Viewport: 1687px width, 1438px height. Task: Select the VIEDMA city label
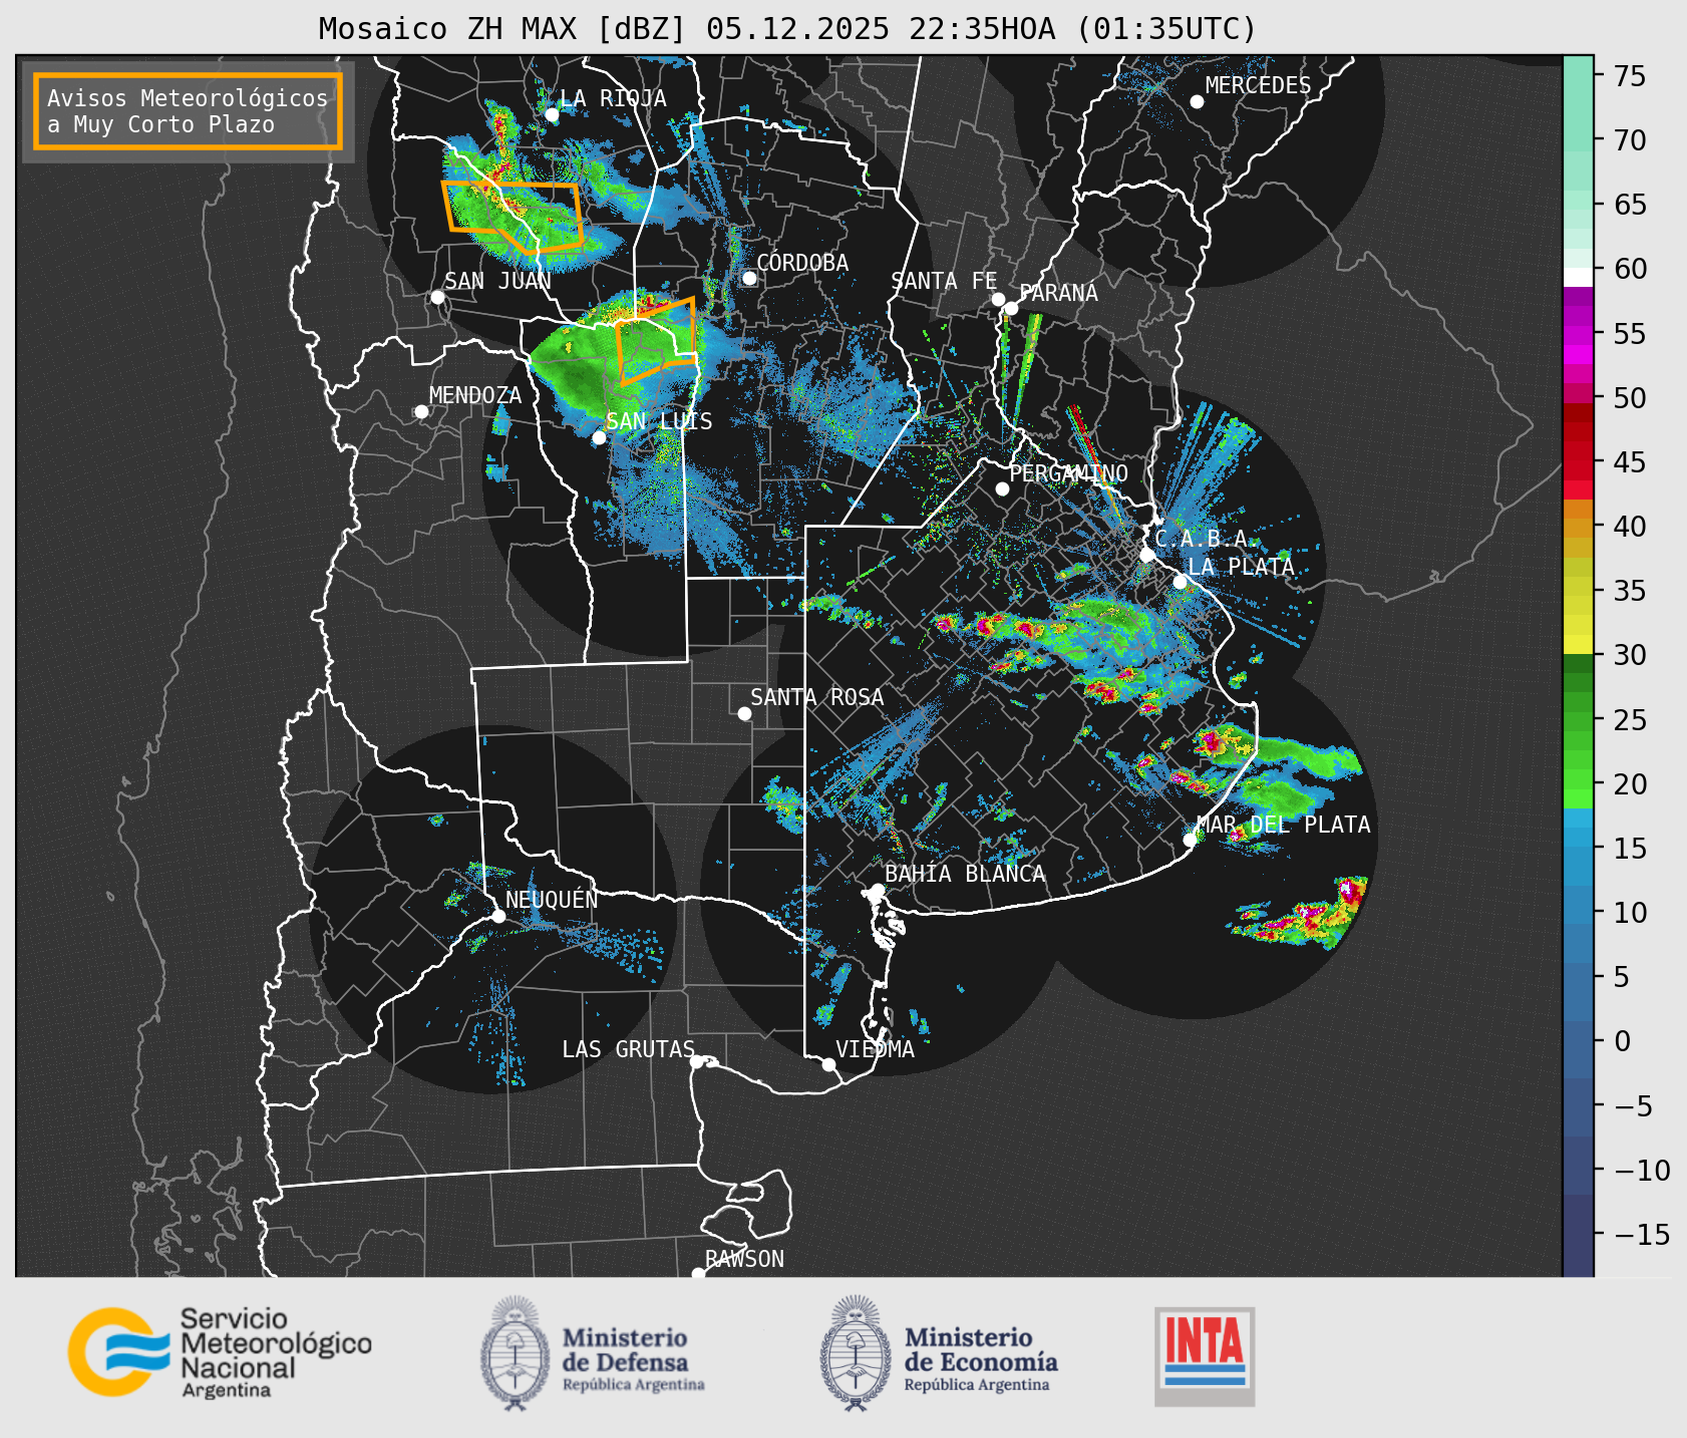click(875, 1049)
